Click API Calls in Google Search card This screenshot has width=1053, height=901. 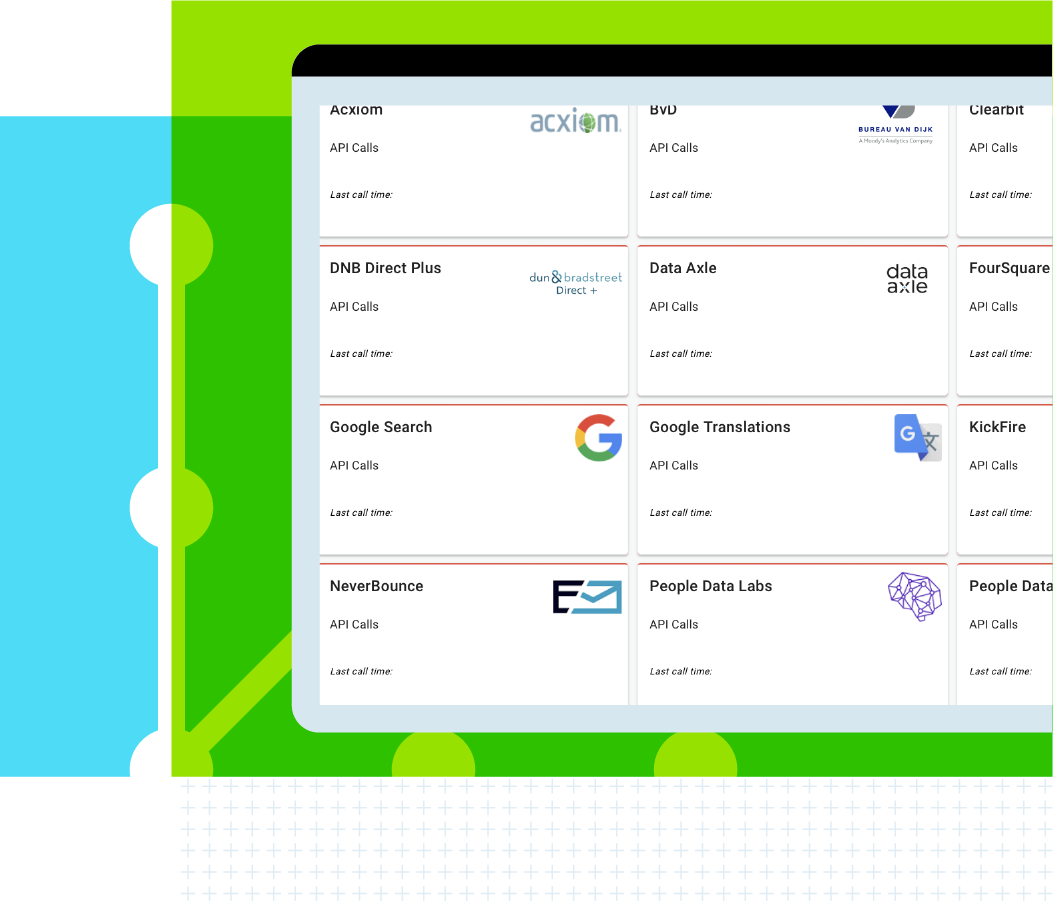354,466
